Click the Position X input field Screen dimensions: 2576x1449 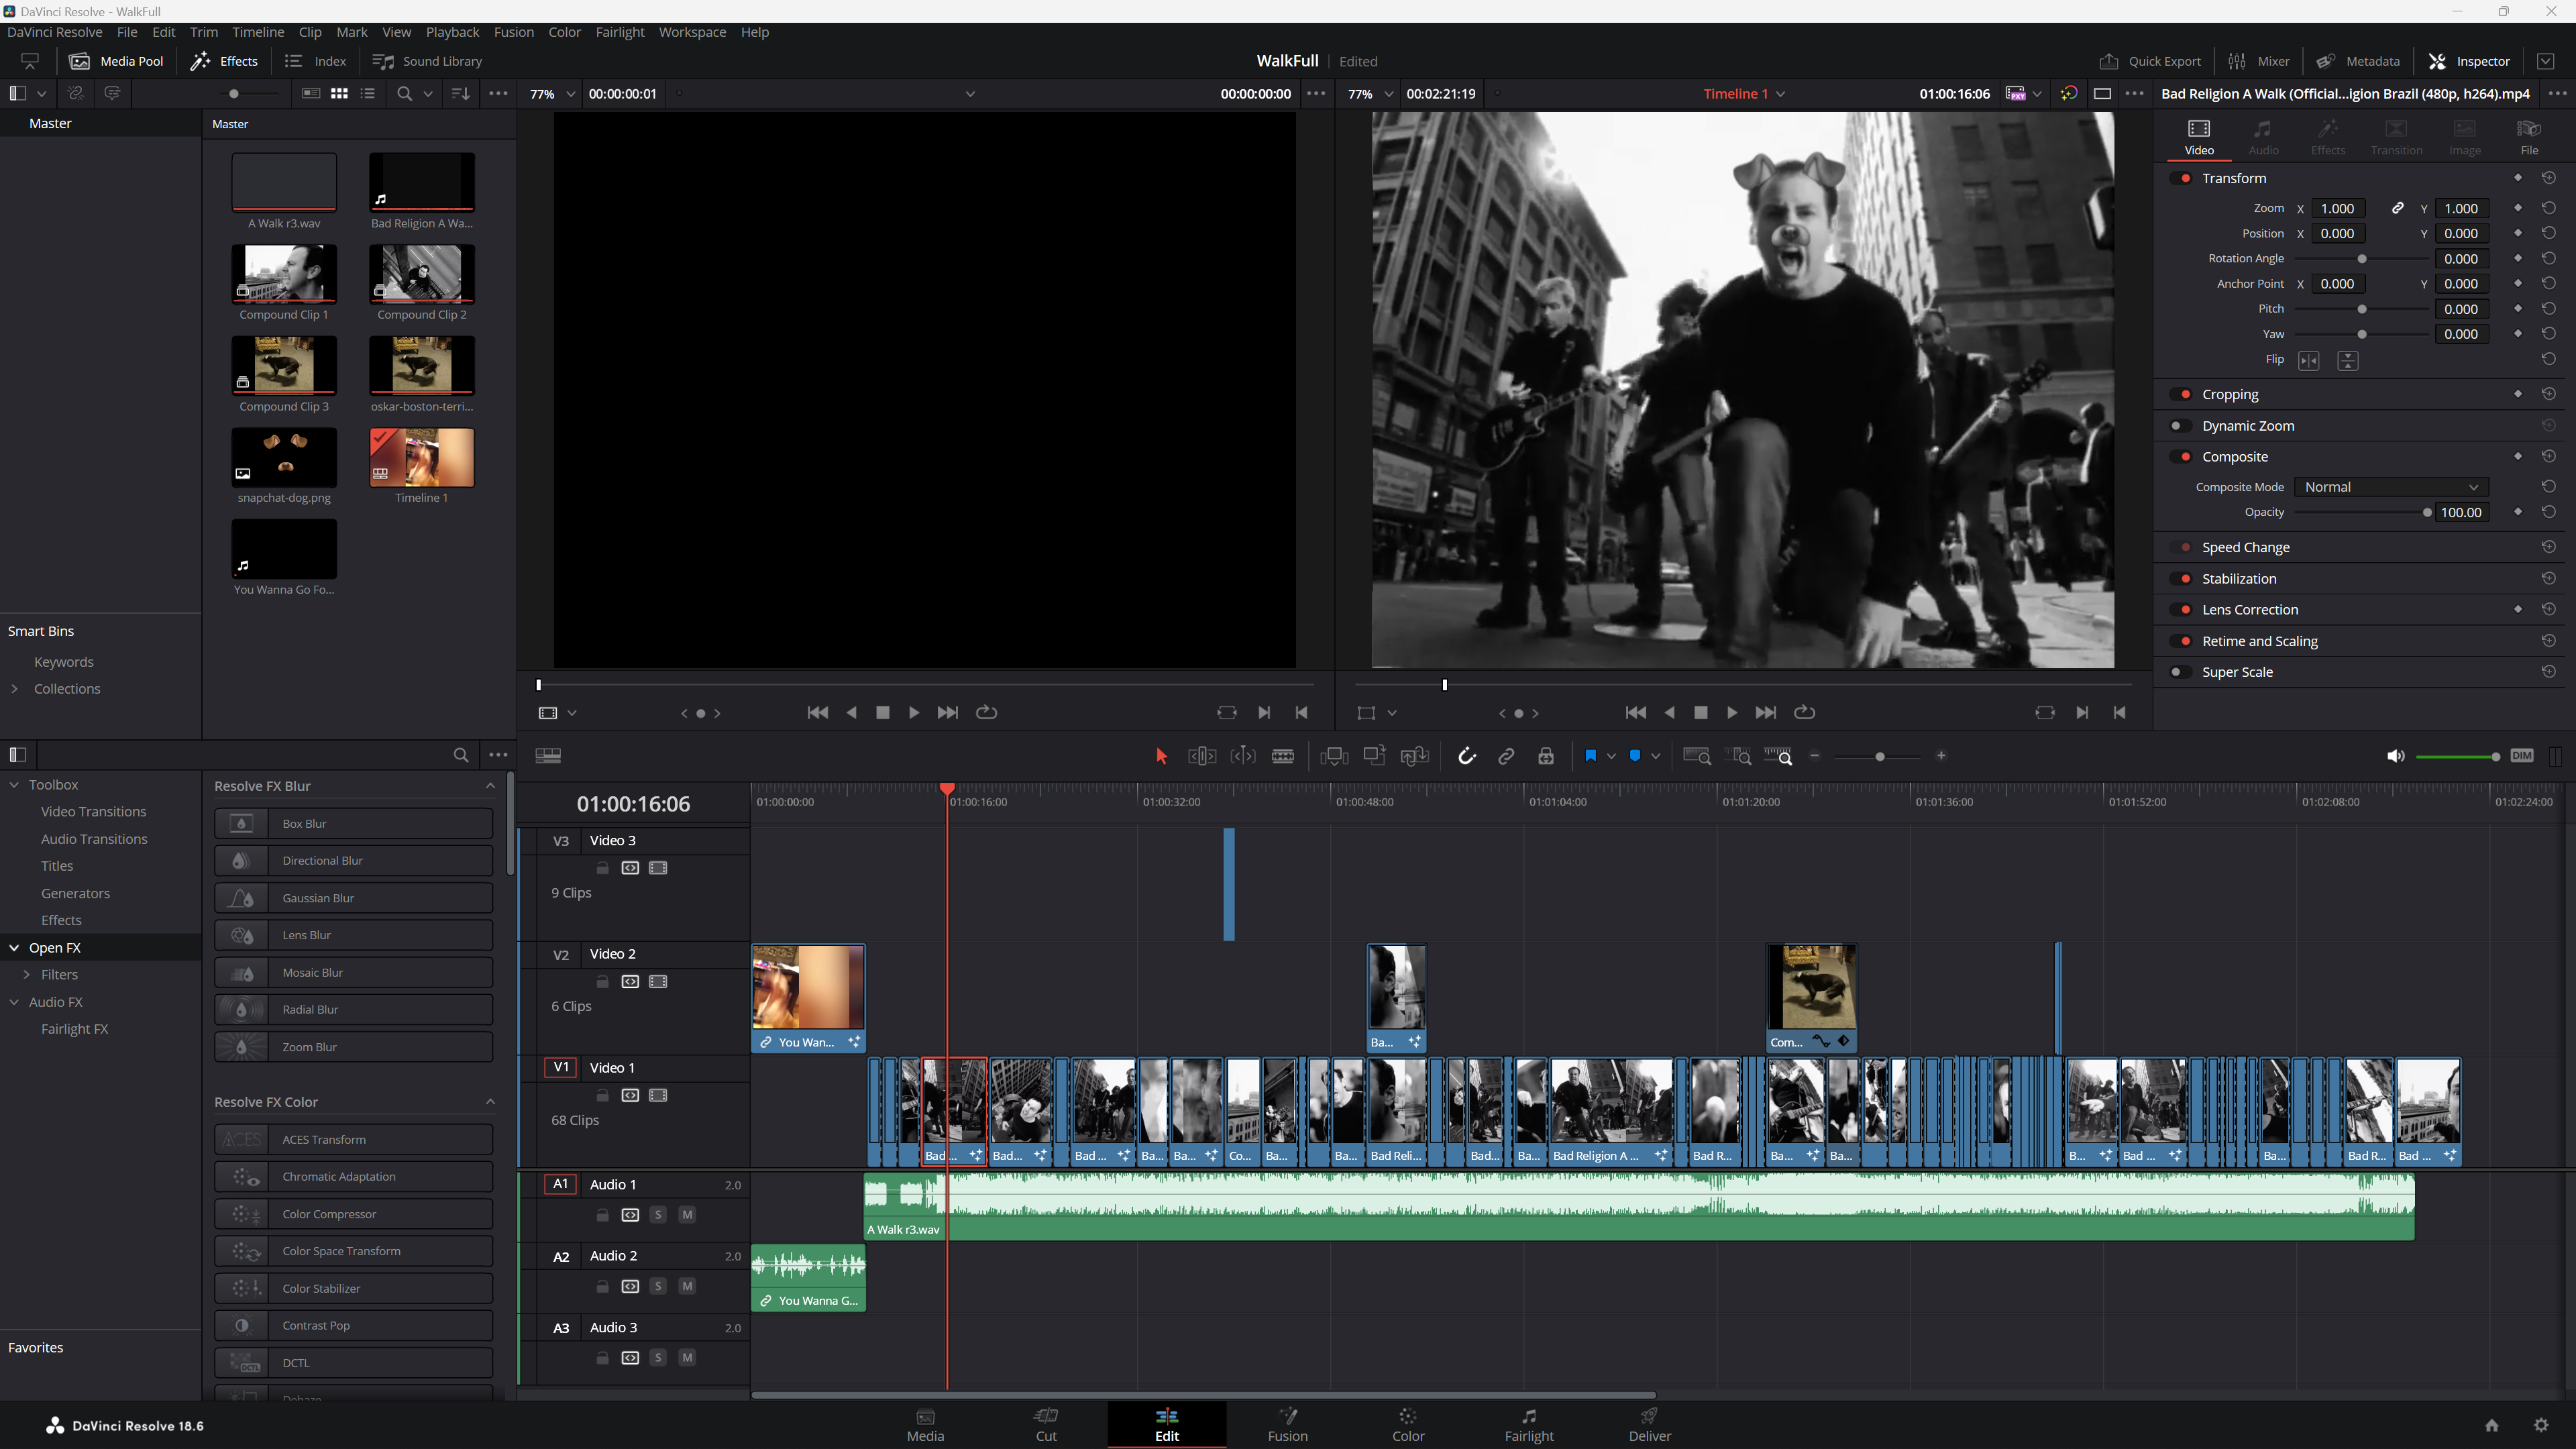(2337, 233)
